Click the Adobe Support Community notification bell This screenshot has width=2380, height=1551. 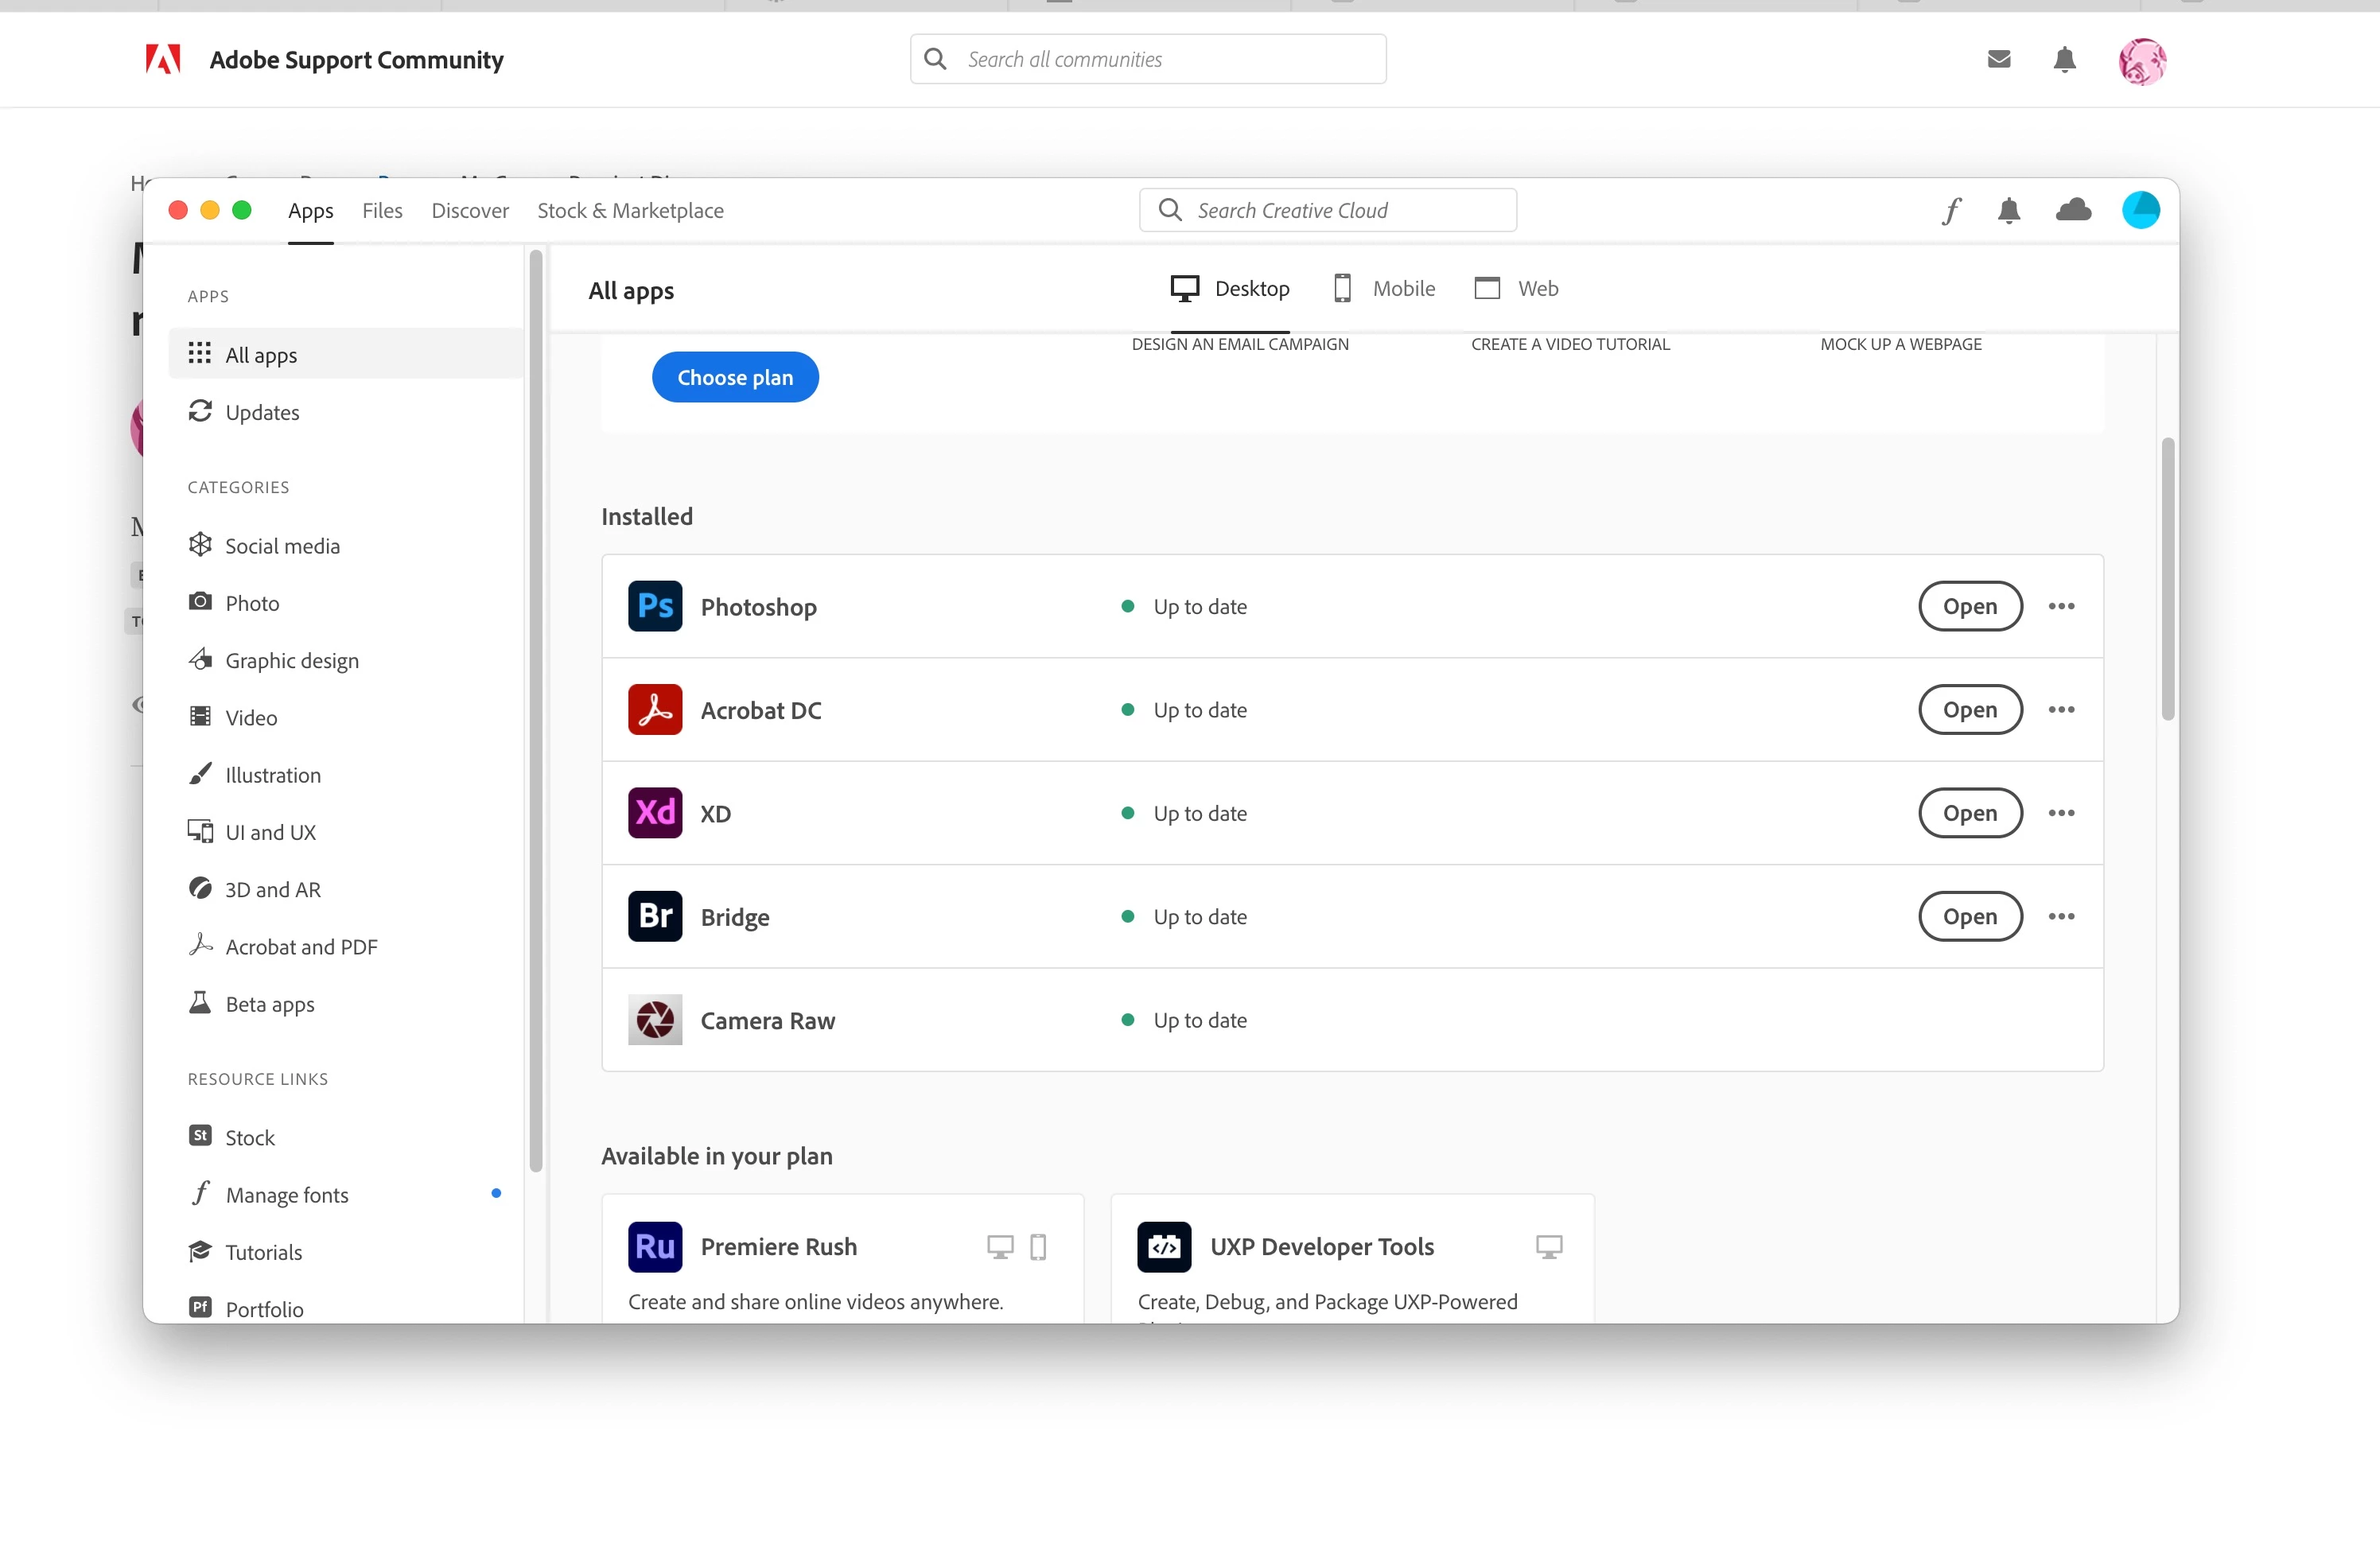tap(2064, 60)
